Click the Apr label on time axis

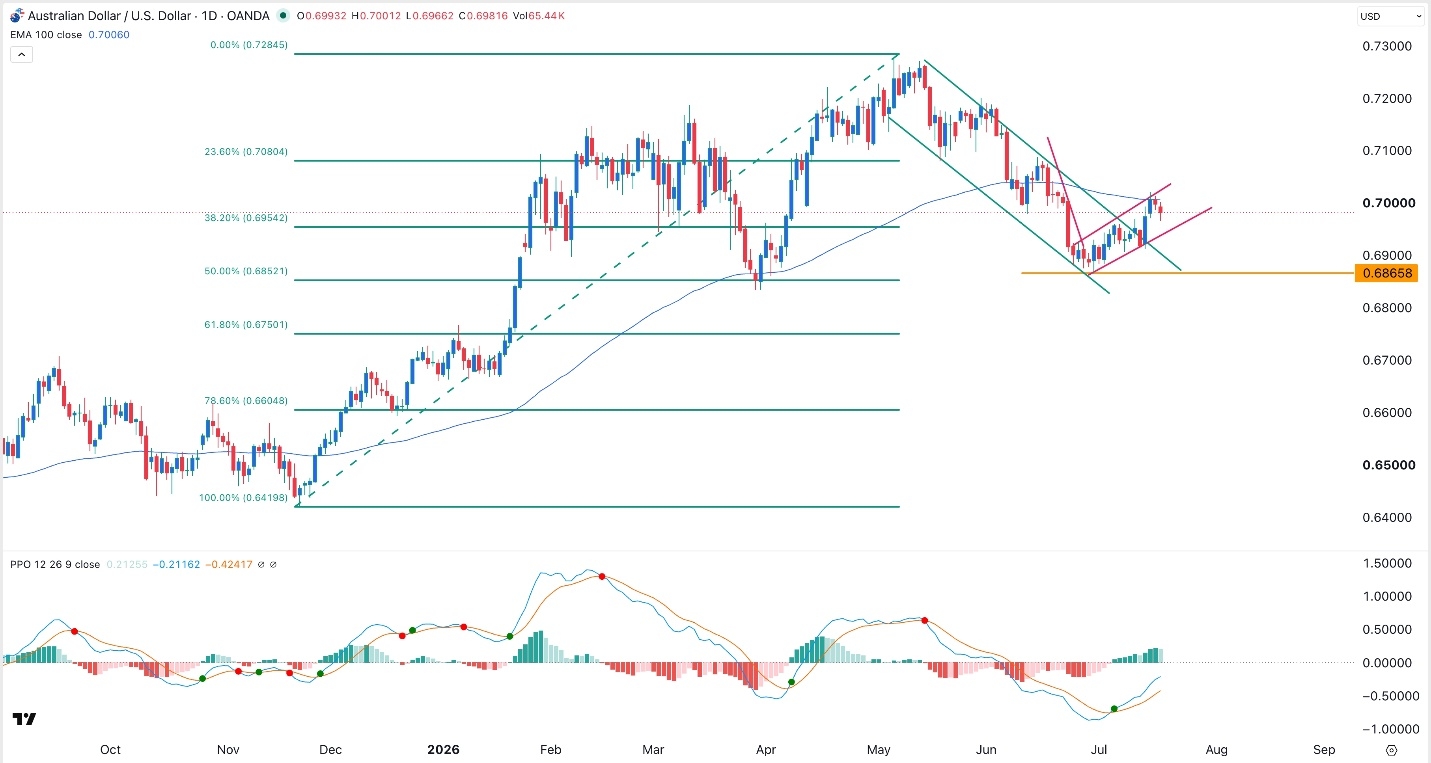765,749
